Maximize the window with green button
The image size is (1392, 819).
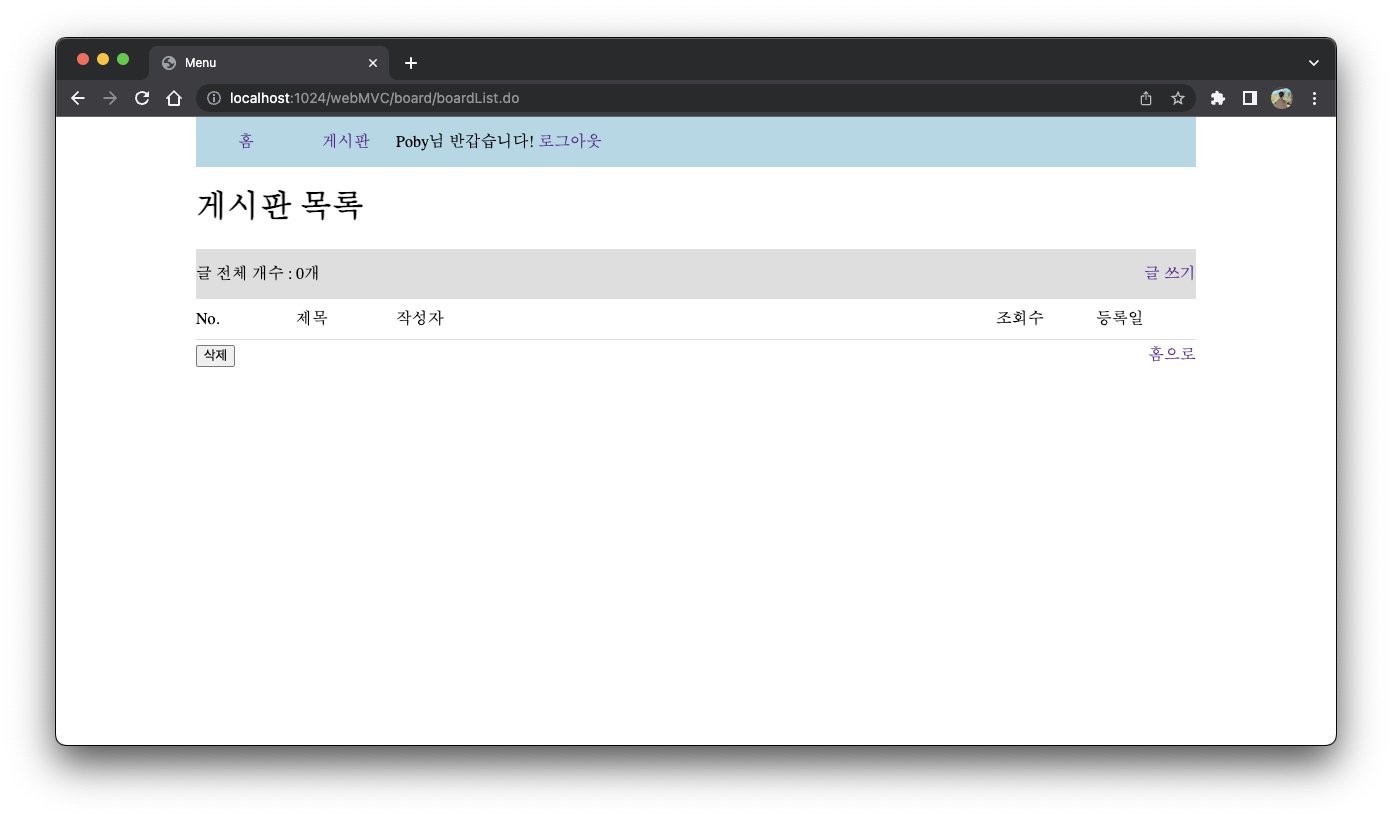(x=123, y=59)
